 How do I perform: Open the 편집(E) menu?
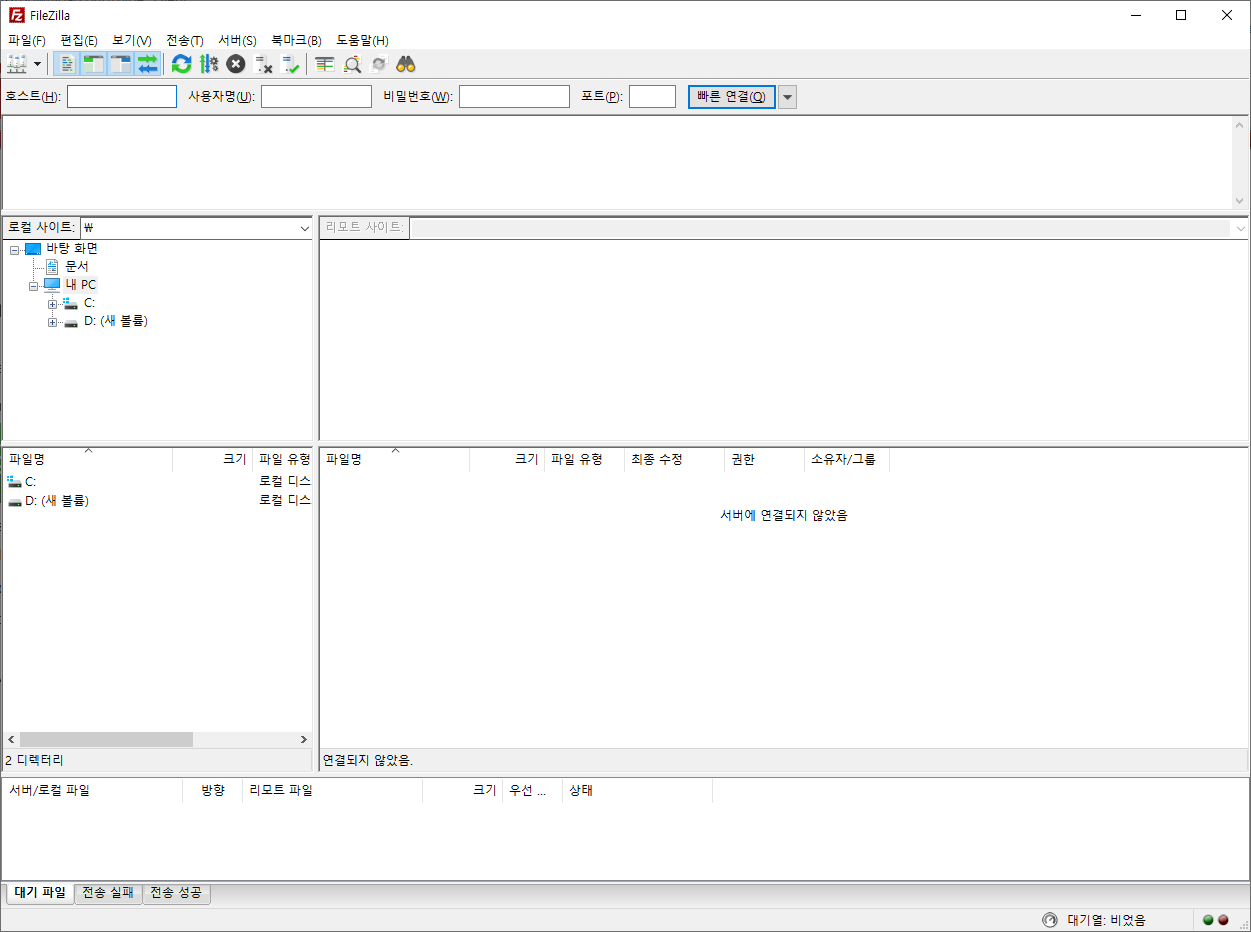point(79,40)
